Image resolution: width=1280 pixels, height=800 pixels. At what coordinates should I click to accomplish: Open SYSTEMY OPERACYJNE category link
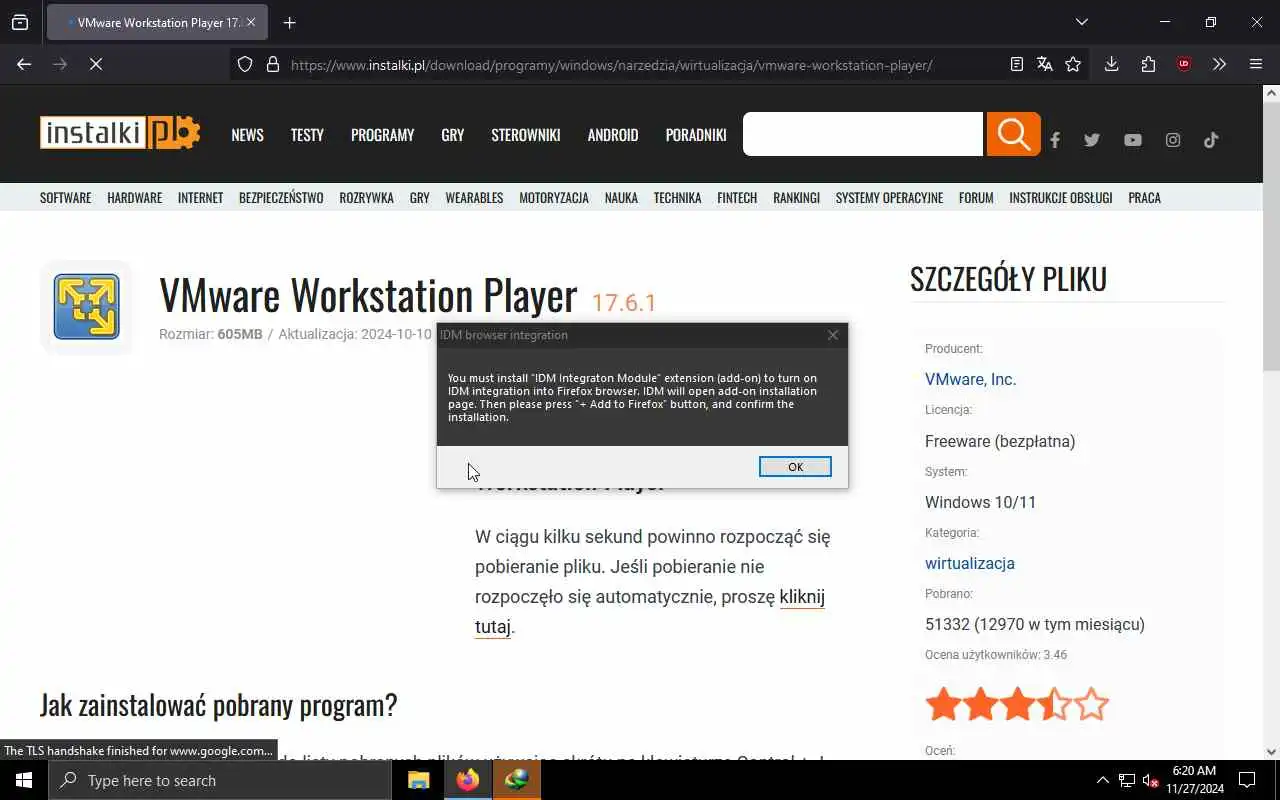point(889,198)
